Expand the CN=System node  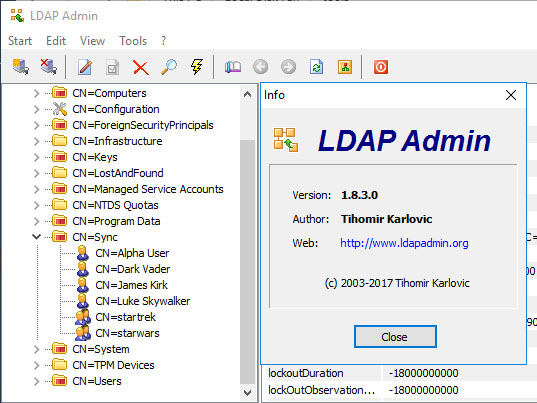coord(37,349)
